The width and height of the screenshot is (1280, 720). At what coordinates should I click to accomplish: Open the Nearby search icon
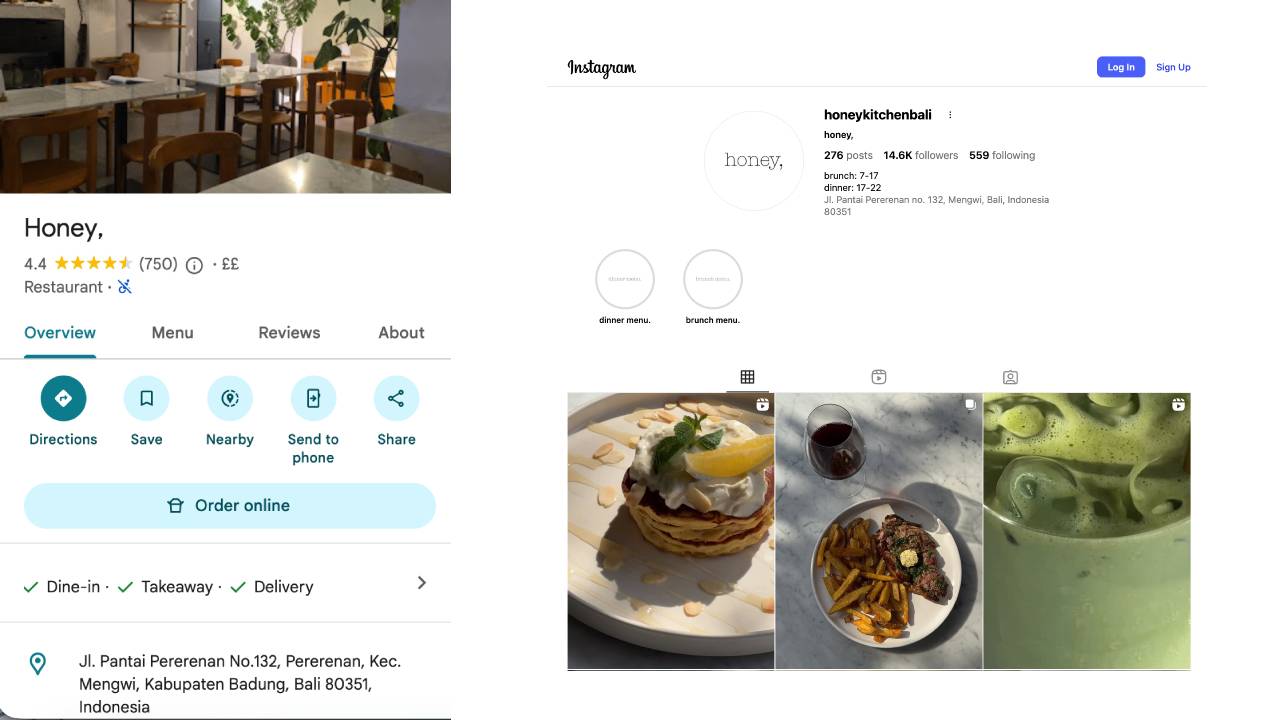(x=229, y=398)
